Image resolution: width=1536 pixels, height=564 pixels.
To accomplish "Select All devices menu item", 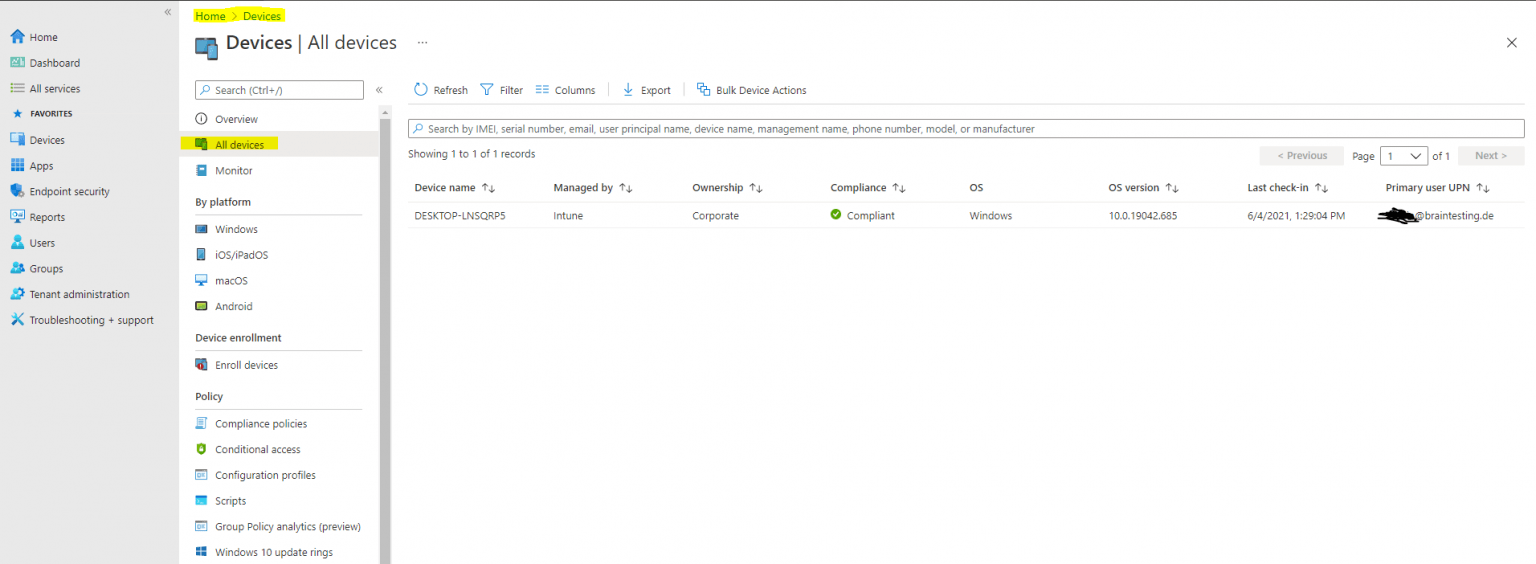I will tap(280, 145).
